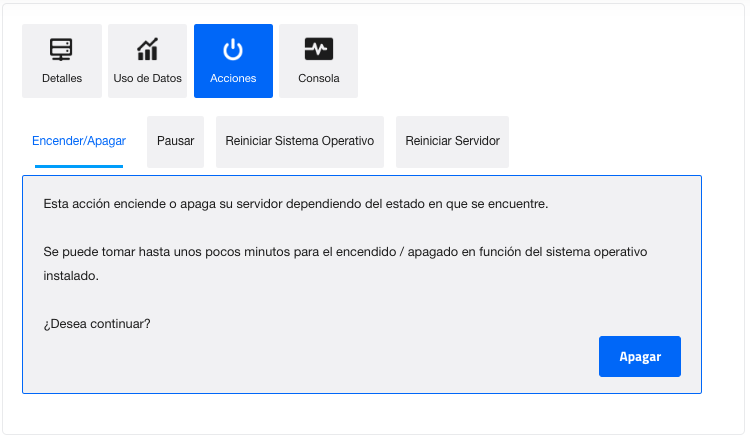Select the Acciones label text

point(233,78)
